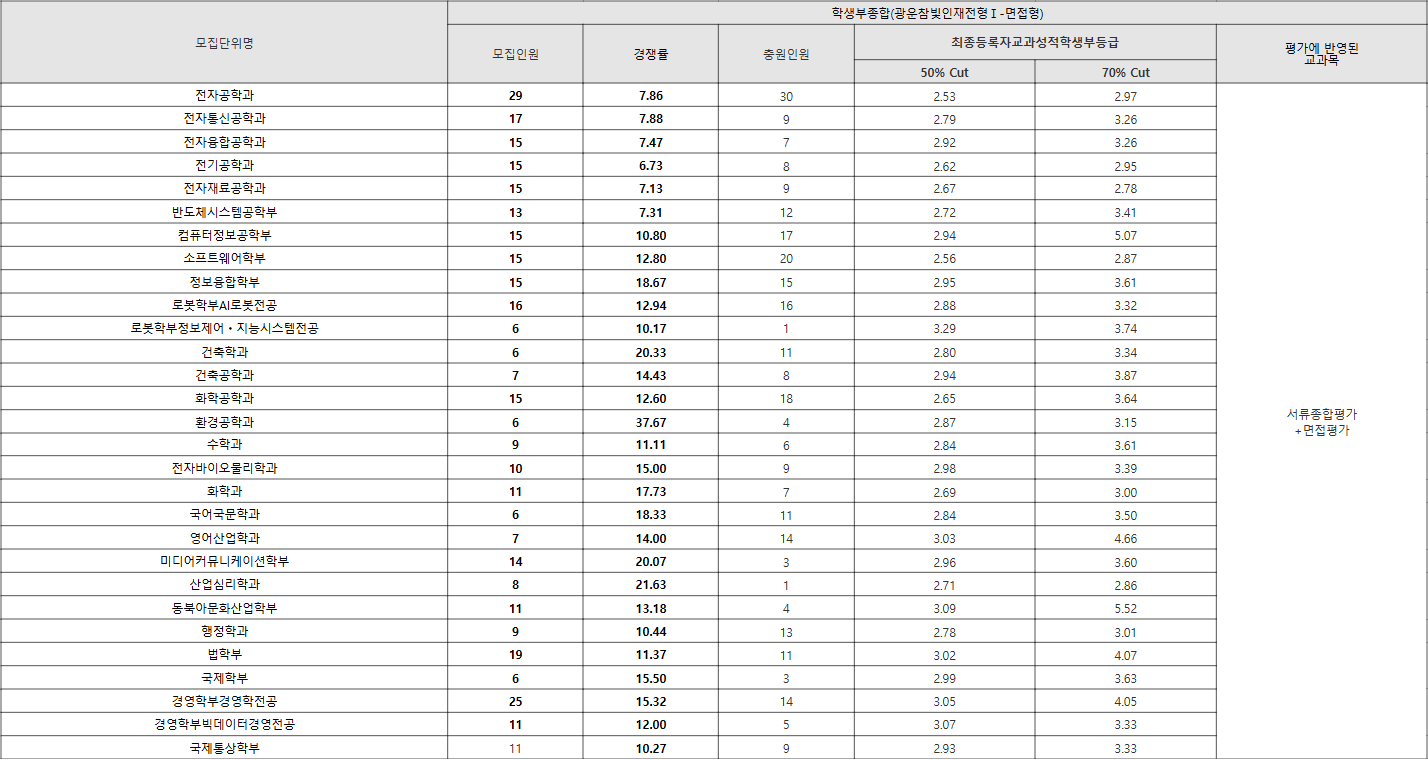Click the 모집인원 column header

515,54
